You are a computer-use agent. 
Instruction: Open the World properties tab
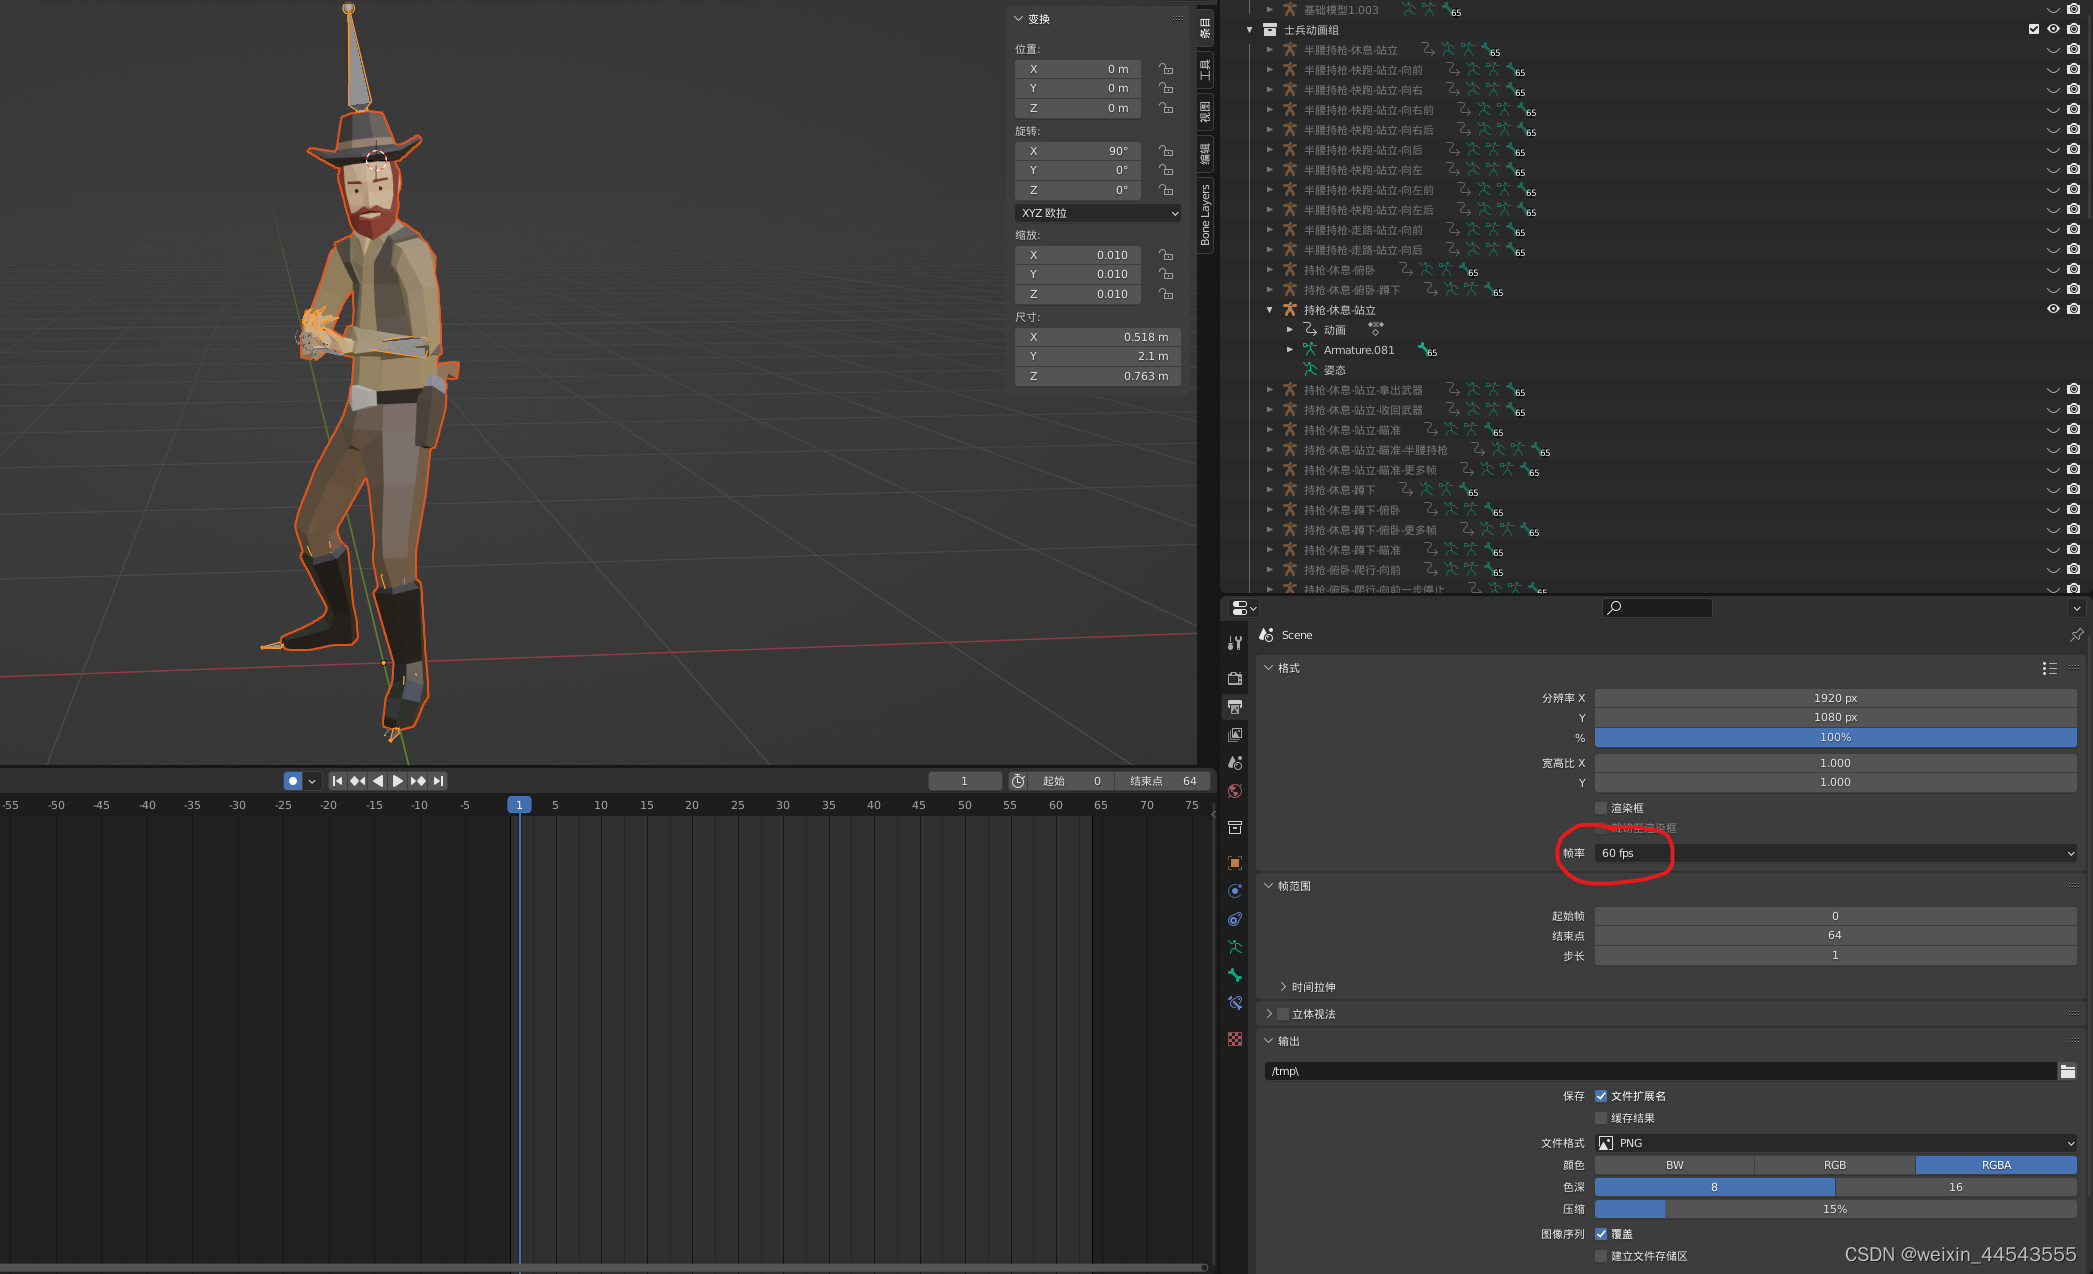(x=1235, y=791)
